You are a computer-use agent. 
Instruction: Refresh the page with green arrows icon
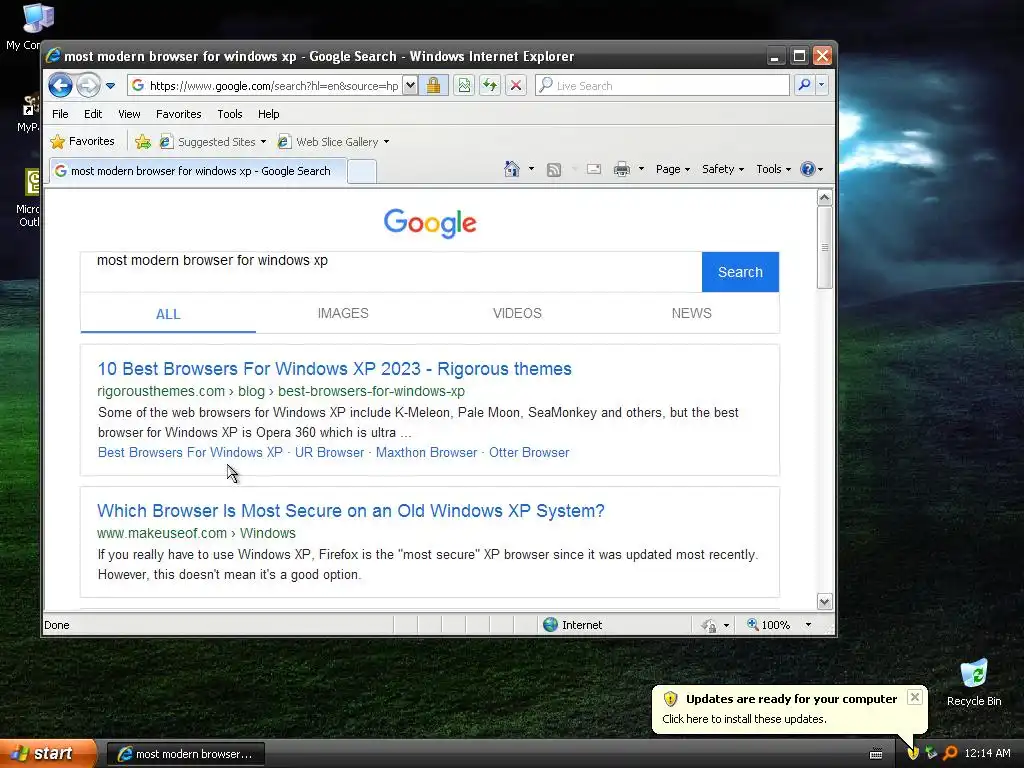tap(490, 86)
